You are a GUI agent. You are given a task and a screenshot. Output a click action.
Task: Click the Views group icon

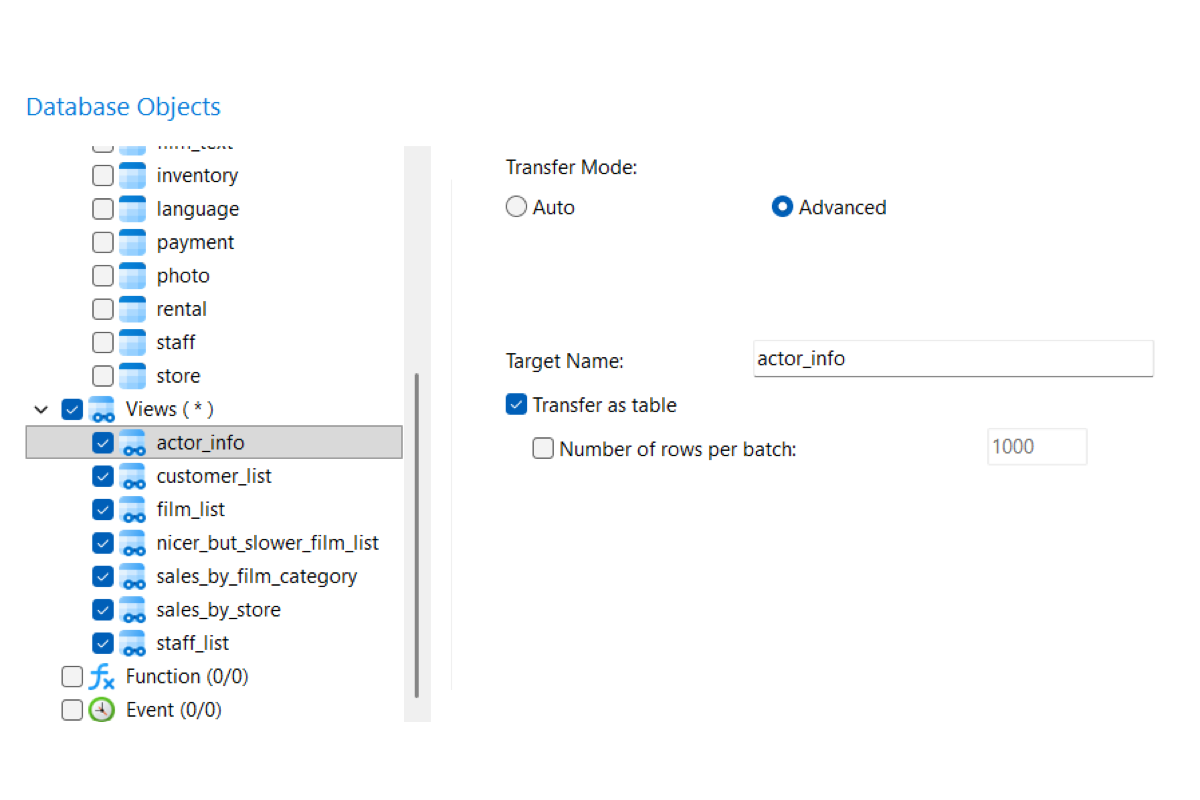(x=102, y=409)
